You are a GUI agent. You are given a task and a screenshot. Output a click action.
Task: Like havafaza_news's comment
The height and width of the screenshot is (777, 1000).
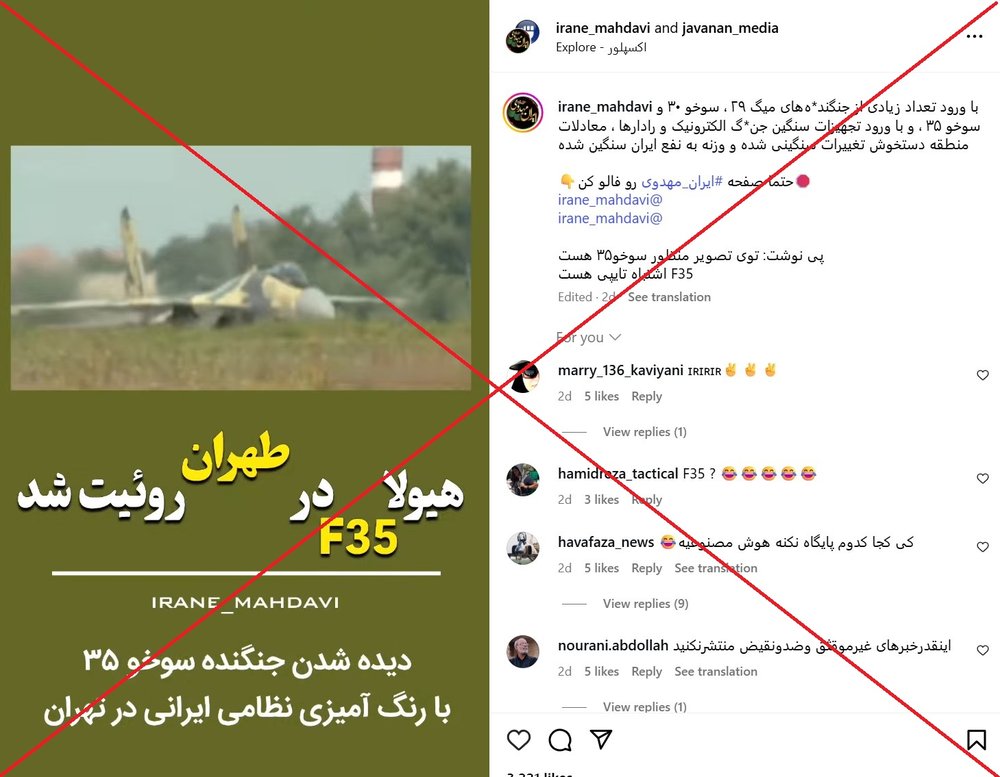[x=983, y=547]
